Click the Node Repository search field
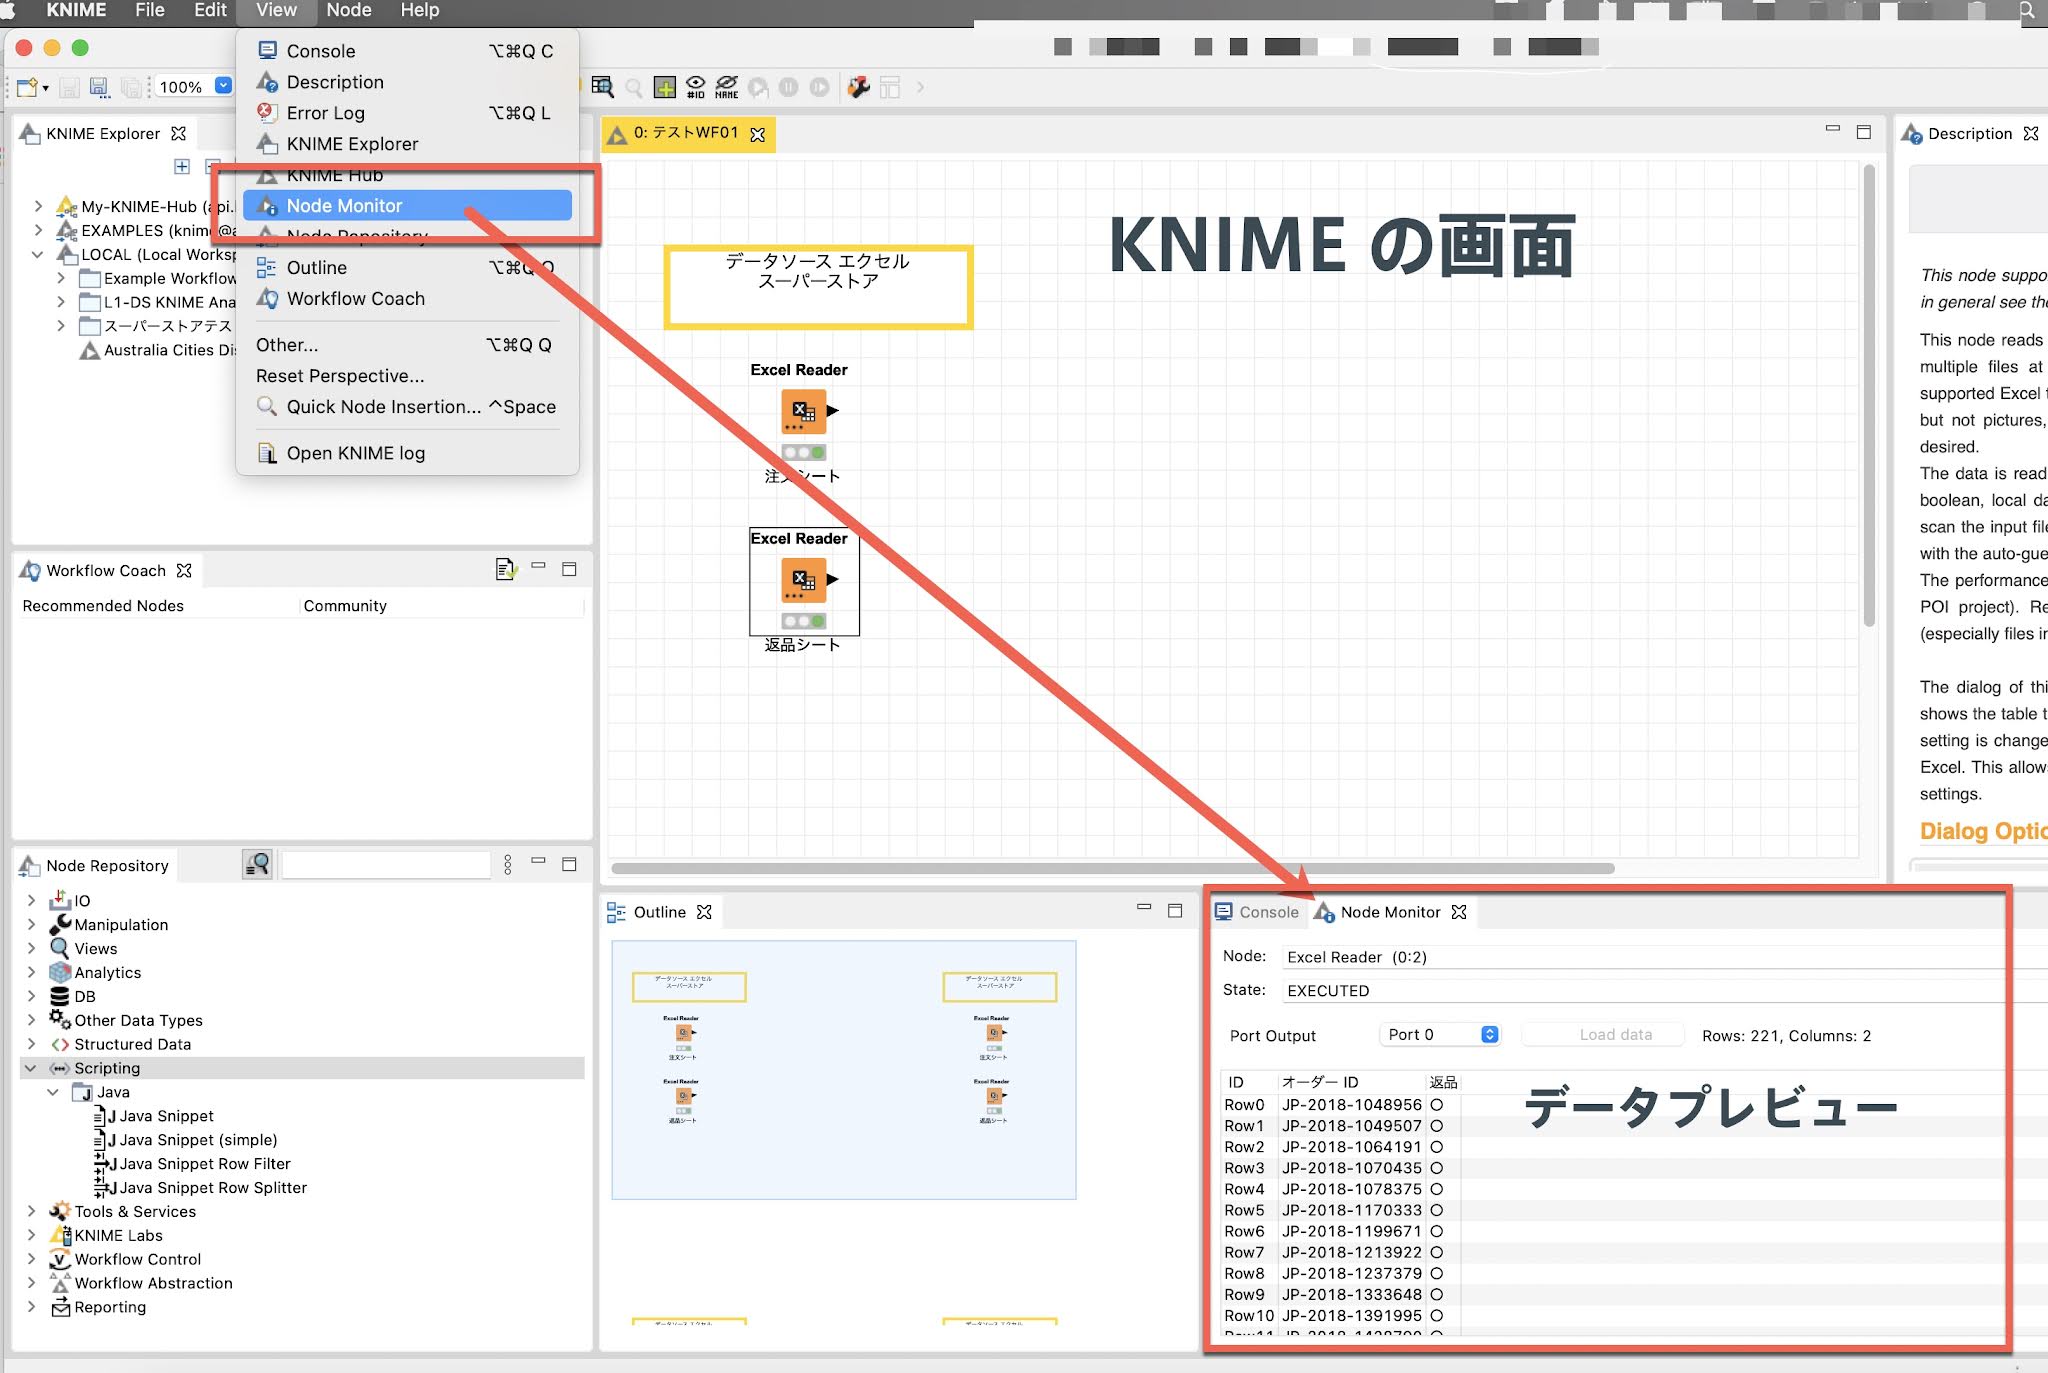This screenshot has height=1373, width=2048. 386,864
